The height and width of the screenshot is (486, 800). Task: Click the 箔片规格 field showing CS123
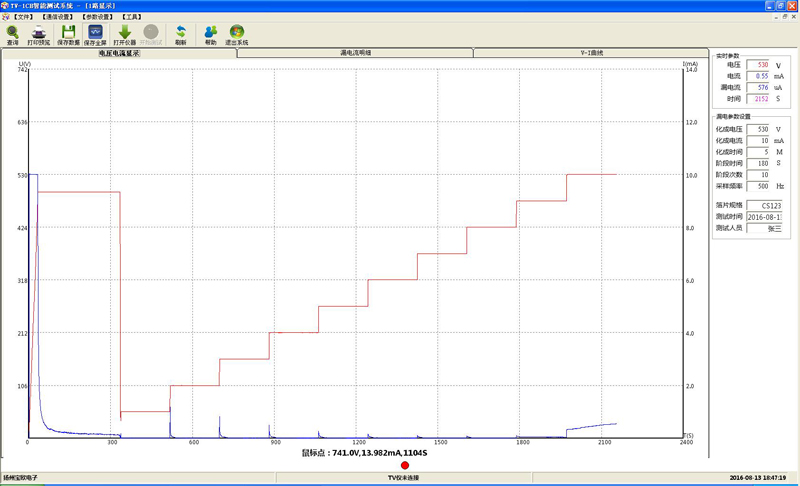click(765, 205)
